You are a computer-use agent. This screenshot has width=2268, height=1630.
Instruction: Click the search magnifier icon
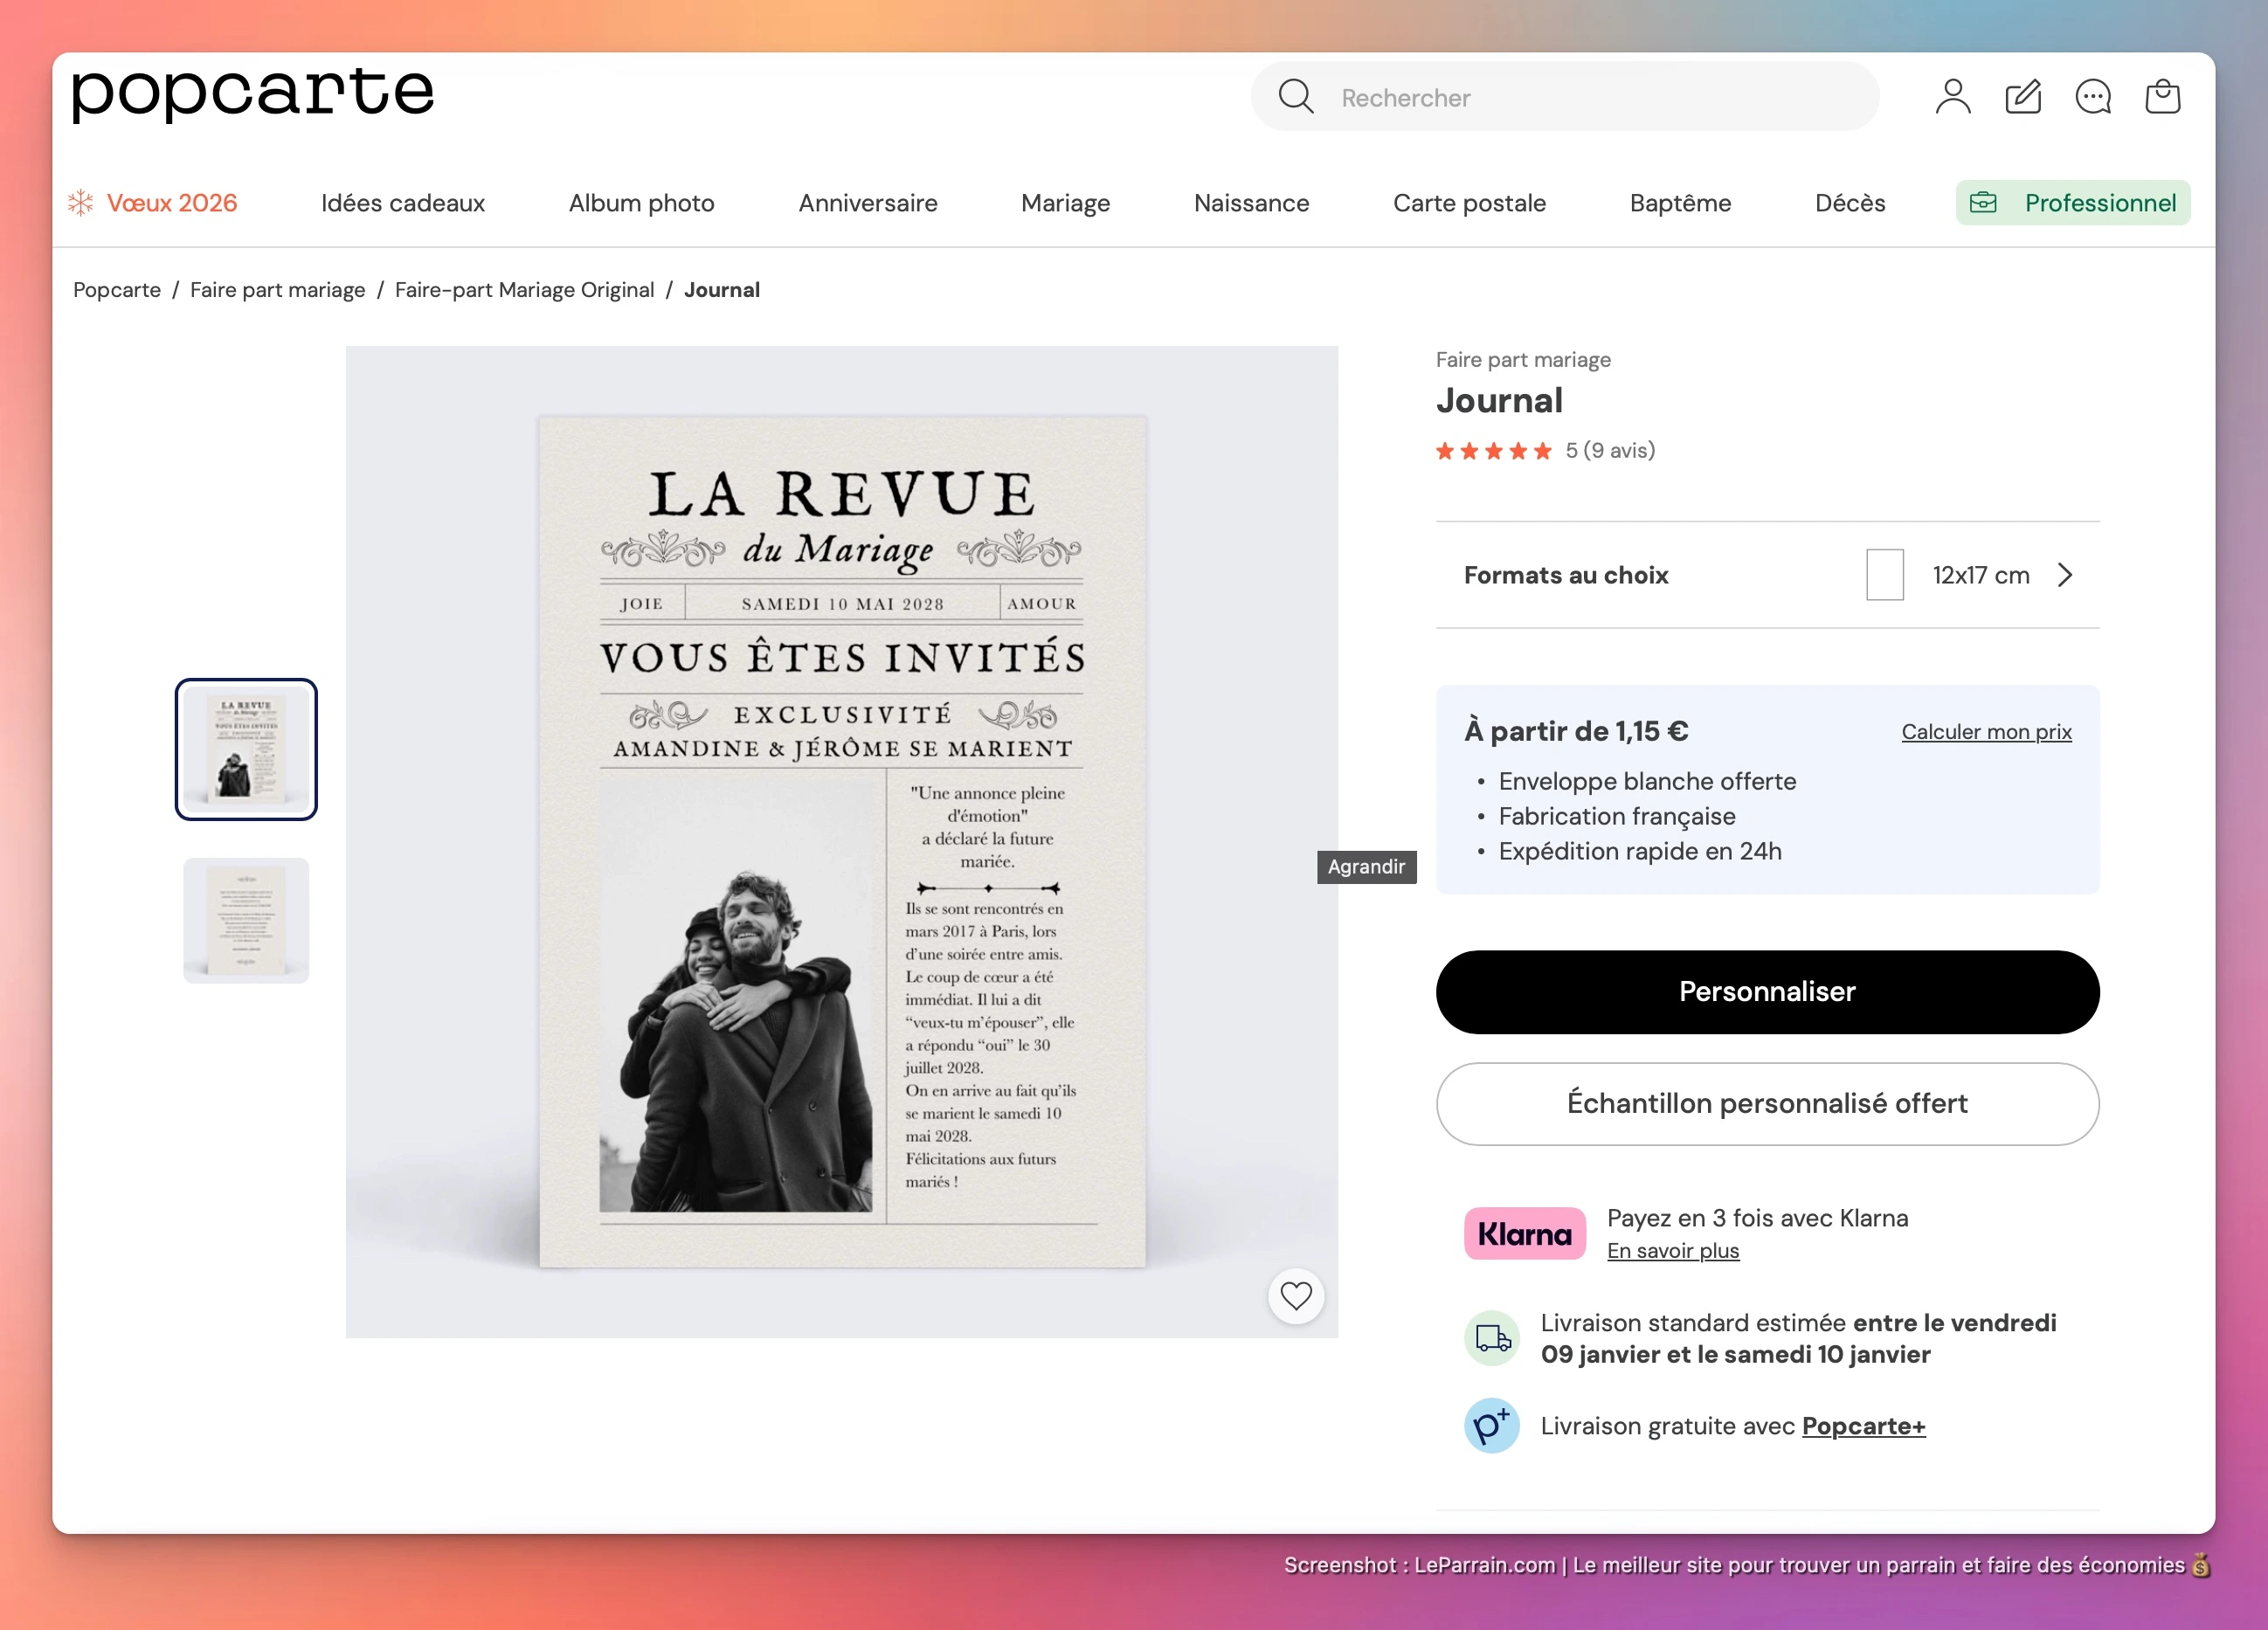click(1295, 96)
